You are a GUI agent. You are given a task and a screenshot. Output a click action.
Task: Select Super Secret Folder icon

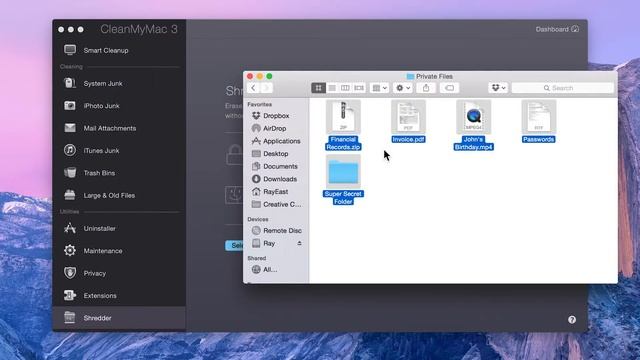(343, 172)
